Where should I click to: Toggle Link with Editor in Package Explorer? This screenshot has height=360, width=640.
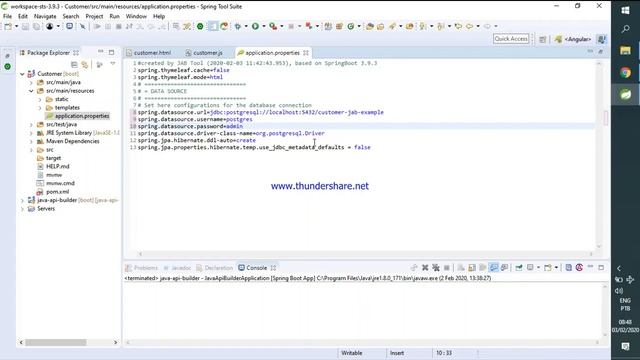point(85,64)
